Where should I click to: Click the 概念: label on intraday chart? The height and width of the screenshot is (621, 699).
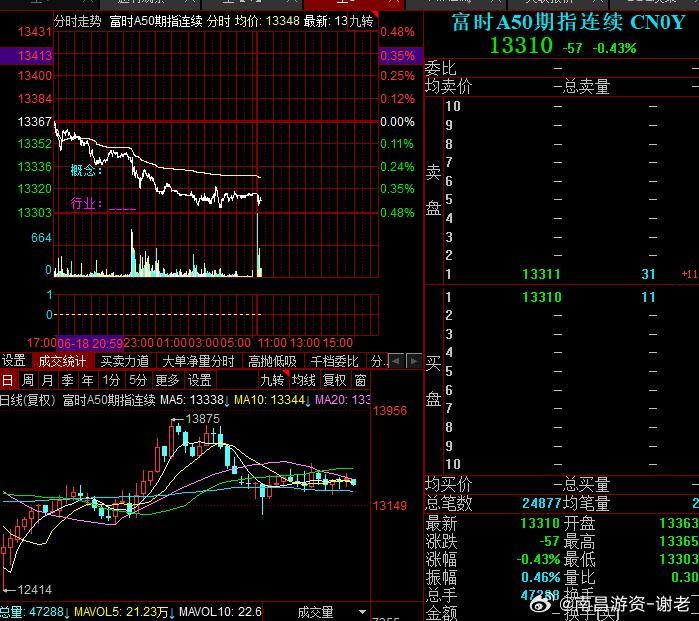pos(86,170)
